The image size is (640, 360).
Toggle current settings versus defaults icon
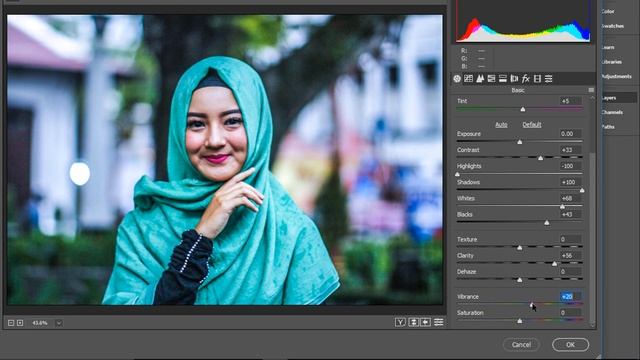[x=438, y=322]
